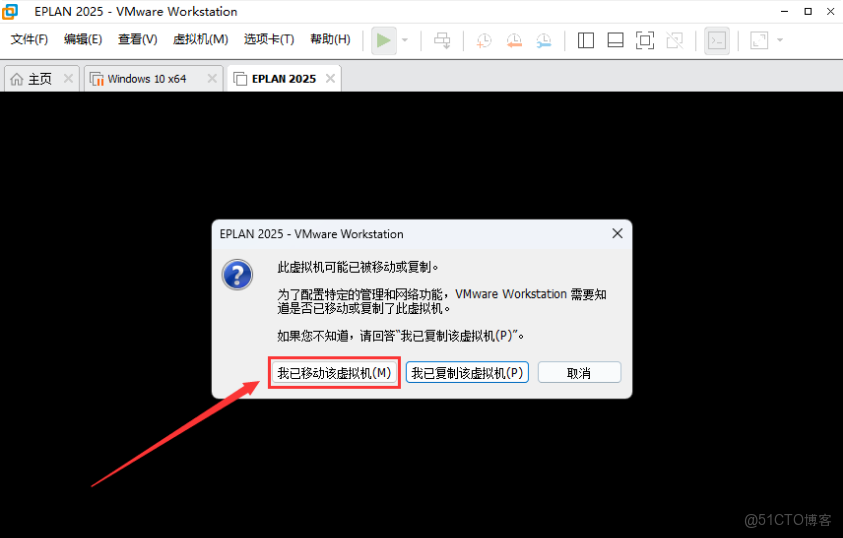Click the VMware Workstation app icon in title bar
Image resolution: width=843 pixels, height=538 pixels.
10,11
